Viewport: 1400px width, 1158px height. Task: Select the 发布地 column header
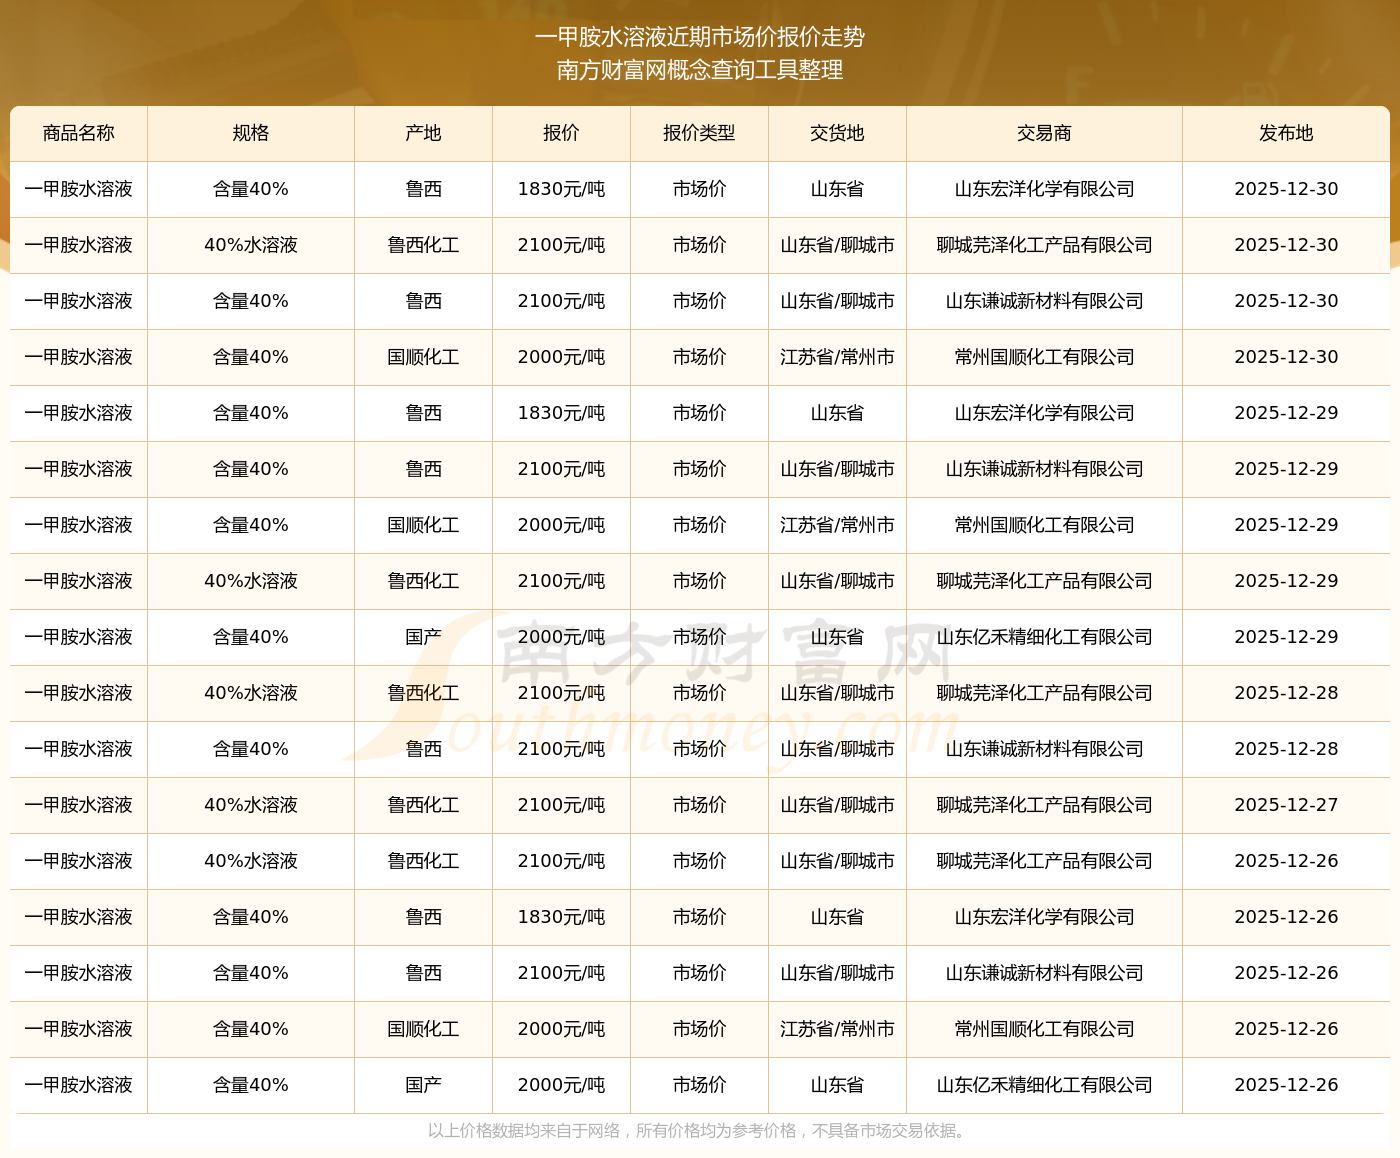(1286, 133)
